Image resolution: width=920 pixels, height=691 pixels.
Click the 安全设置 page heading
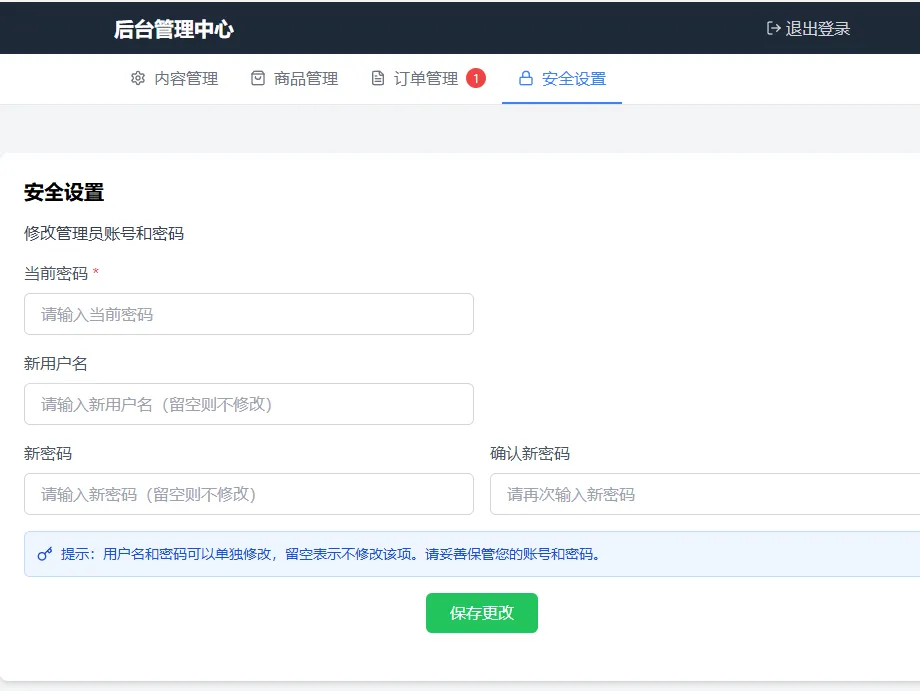tap(62, 192)
